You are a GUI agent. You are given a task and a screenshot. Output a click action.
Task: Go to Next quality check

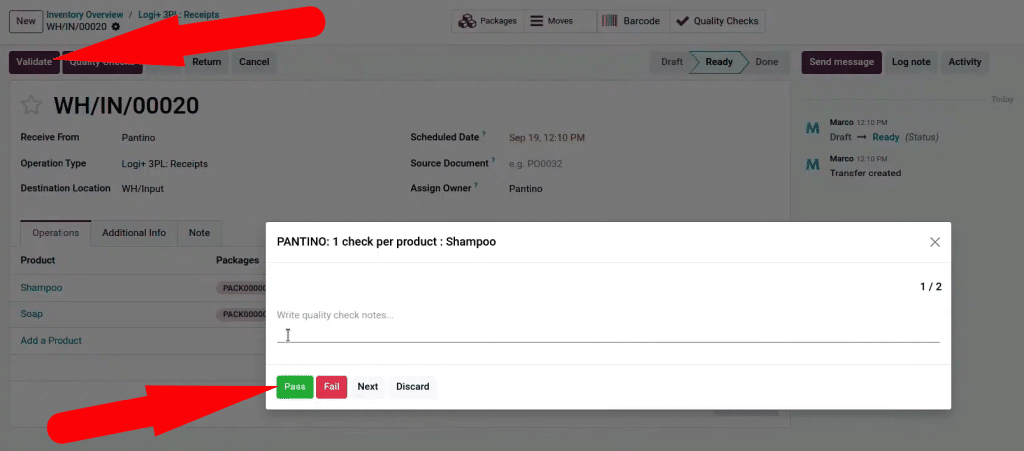click(x=368, y=386)
